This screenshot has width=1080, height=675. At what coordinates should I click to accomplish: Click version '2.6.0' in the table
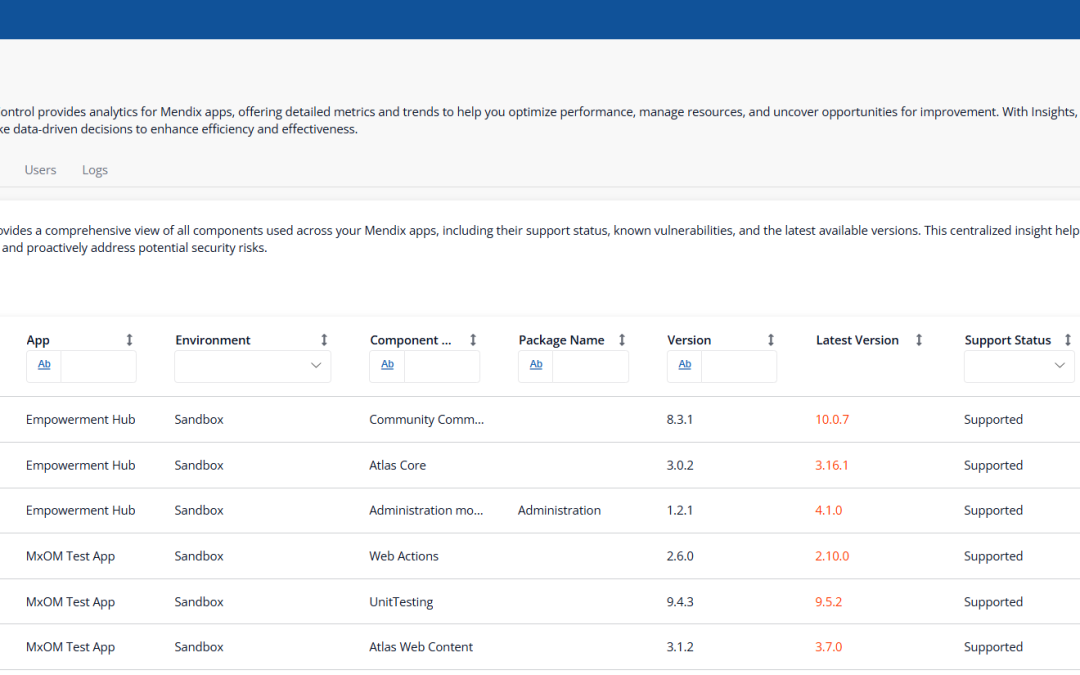coord(680,556)
